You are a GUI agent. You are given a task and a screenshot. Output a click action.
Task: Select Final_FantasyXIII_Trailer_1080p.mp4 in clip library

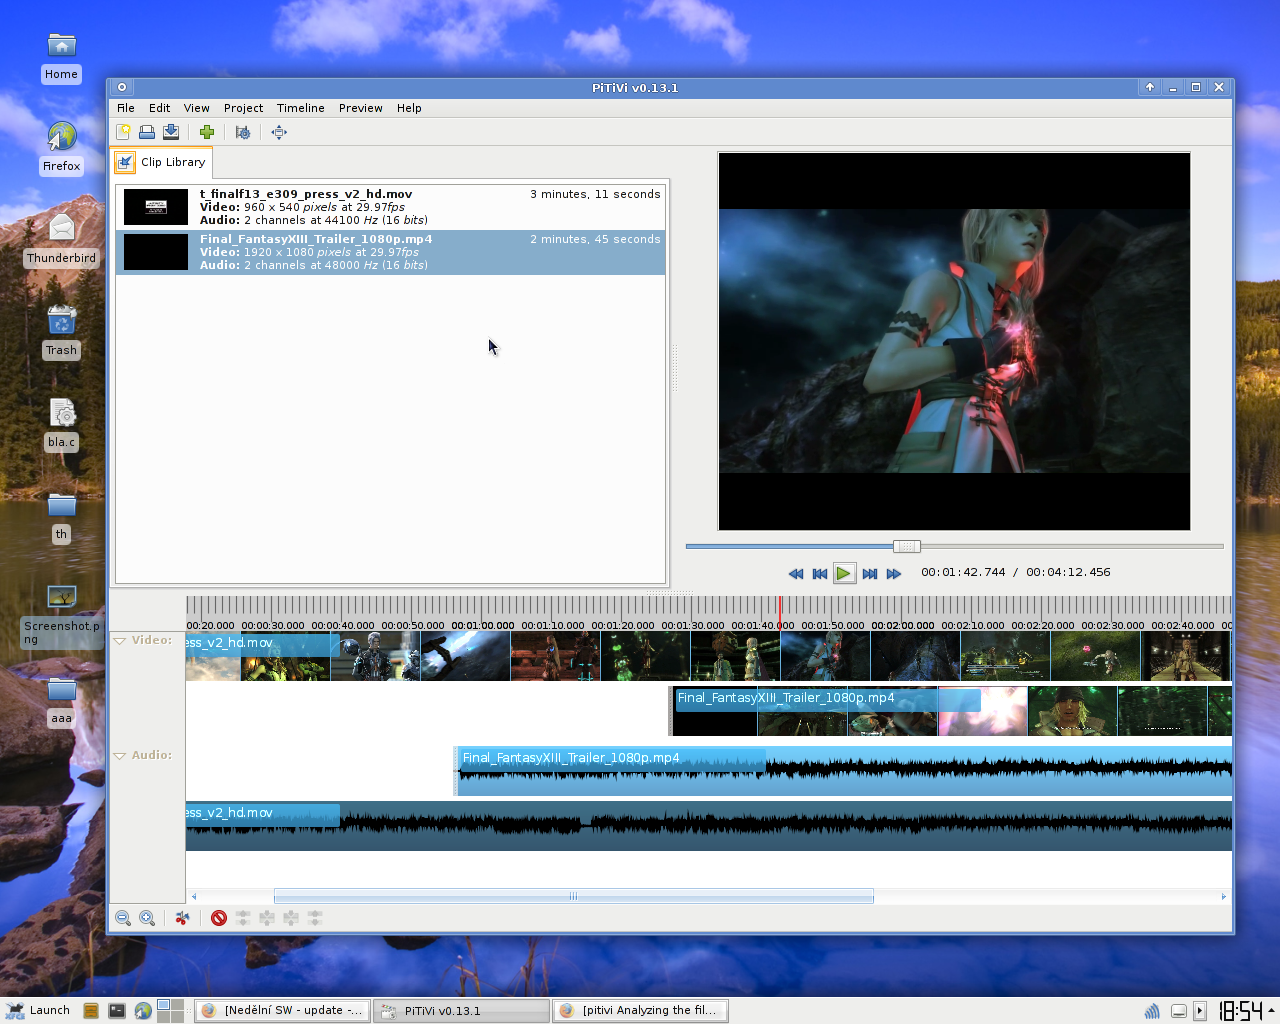click(391, 252)
